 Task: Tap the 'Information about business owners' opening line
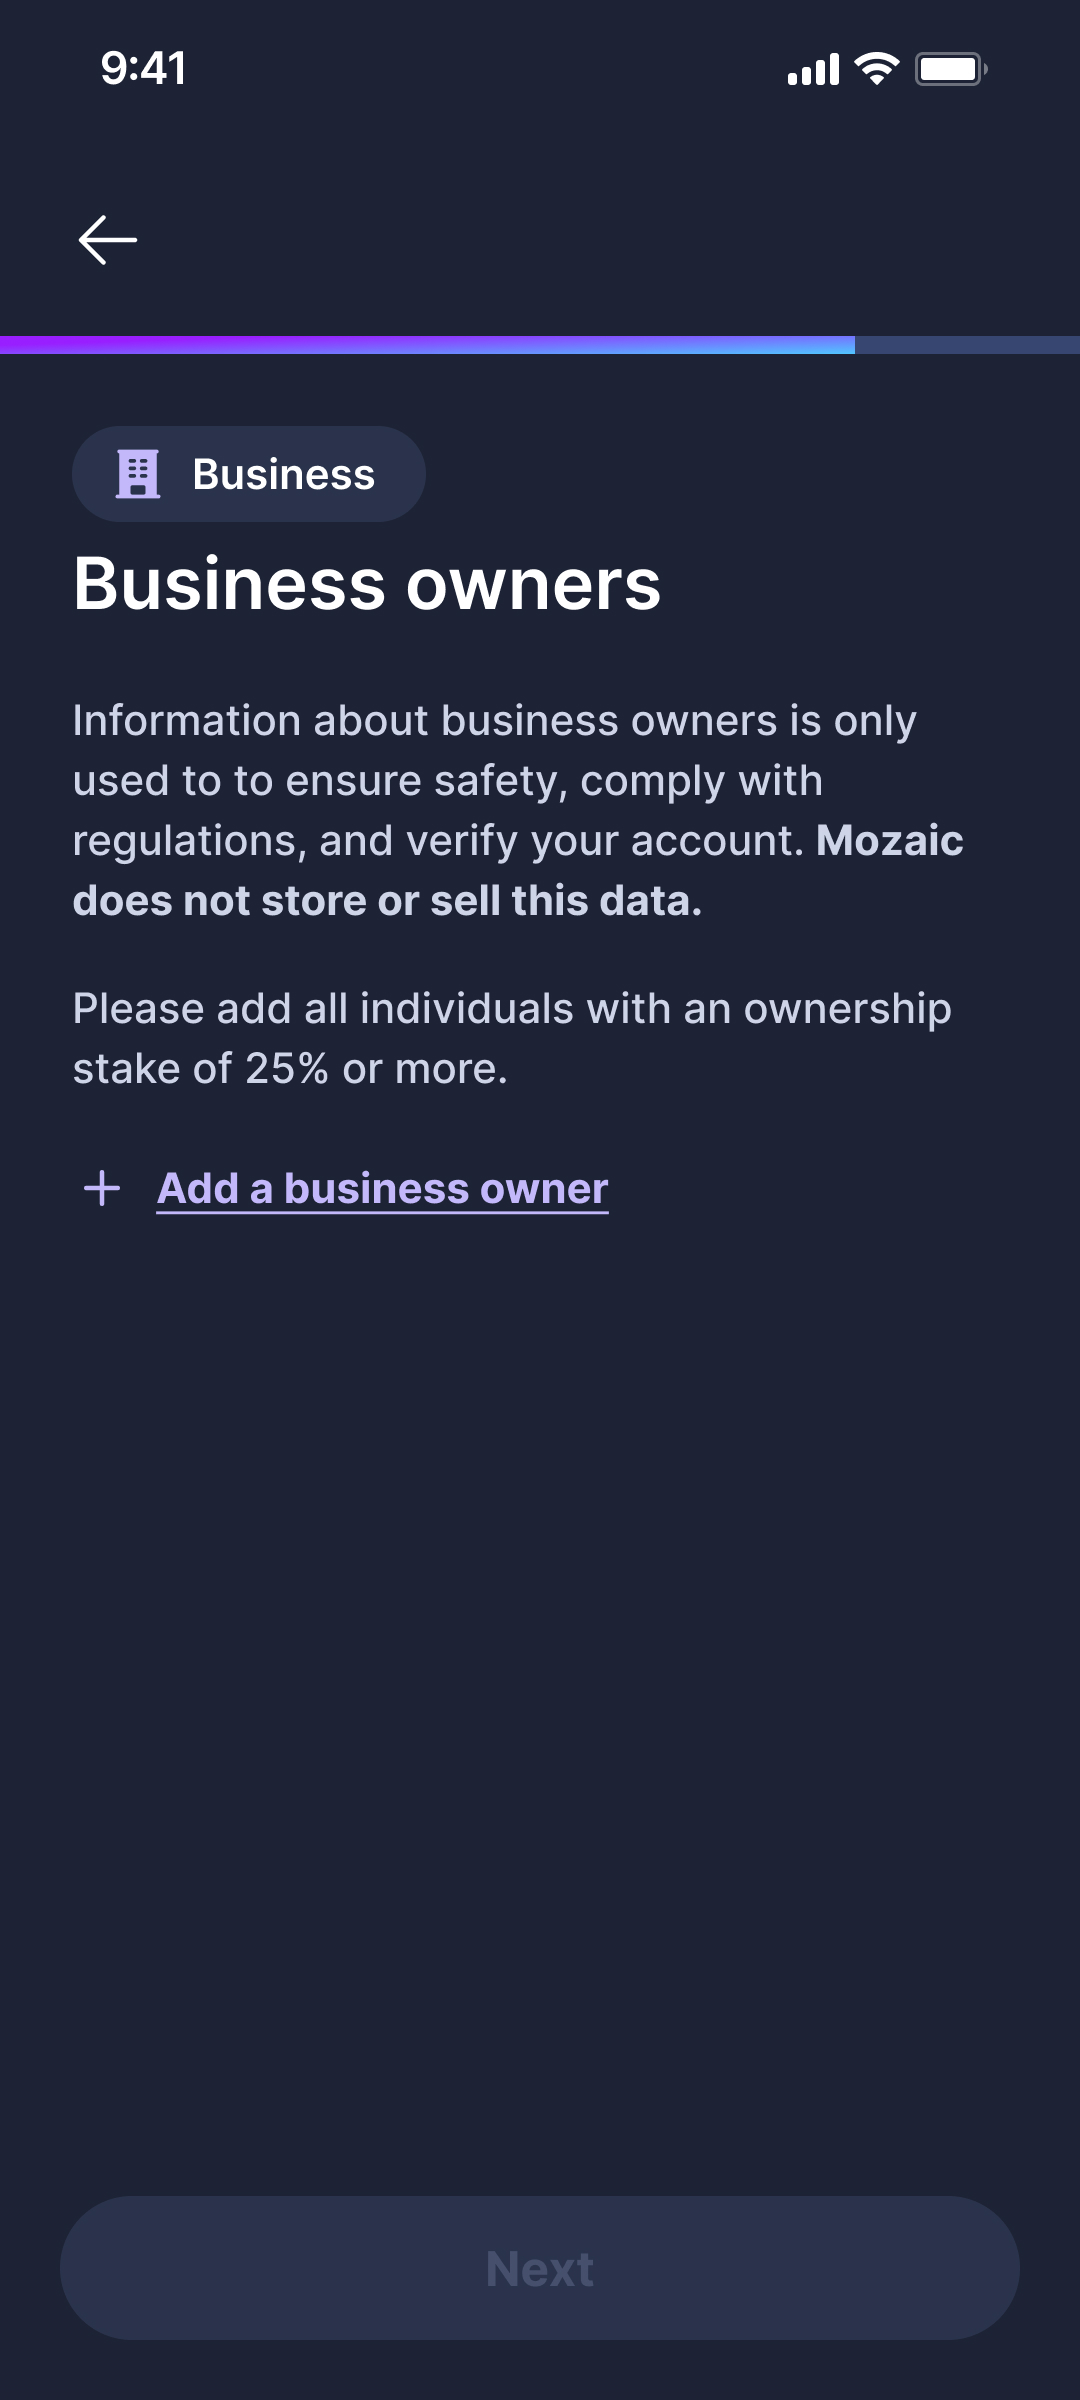pos(494,721)
